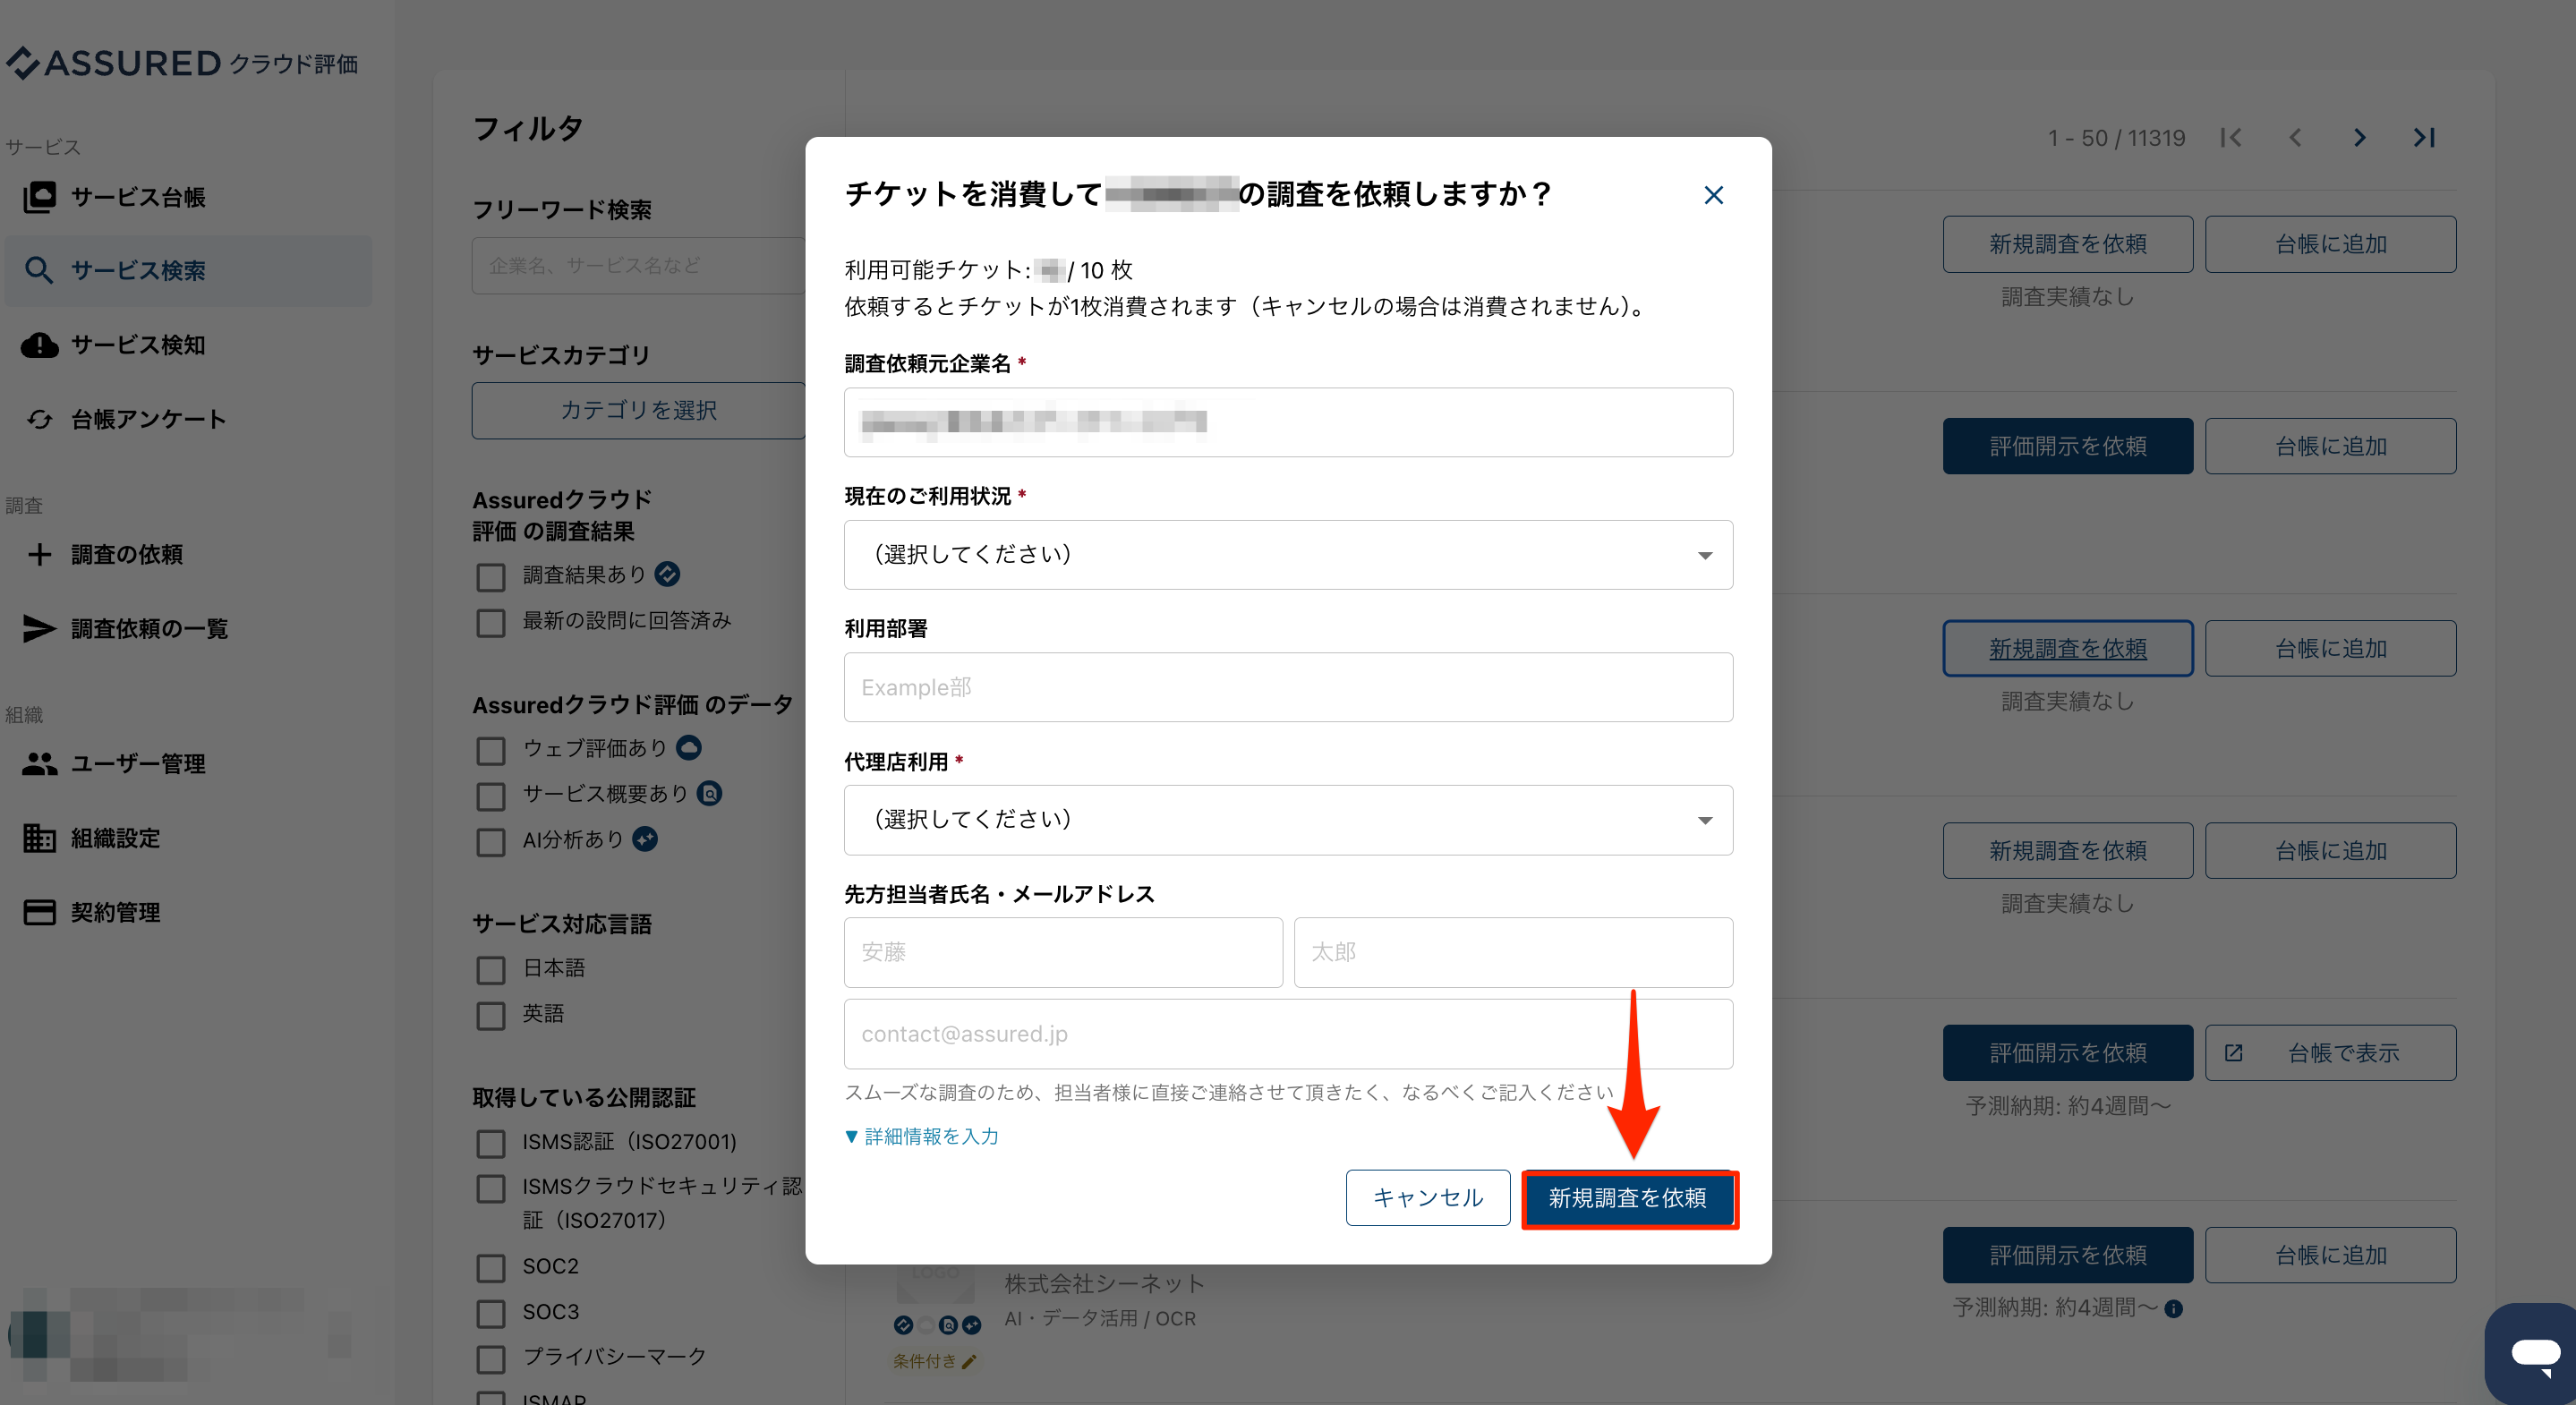Open the 現在のご利用状況 dropdown
Image resolution: width=2576 pixels, height=1405 pixels.
(x=1288, y=554)
